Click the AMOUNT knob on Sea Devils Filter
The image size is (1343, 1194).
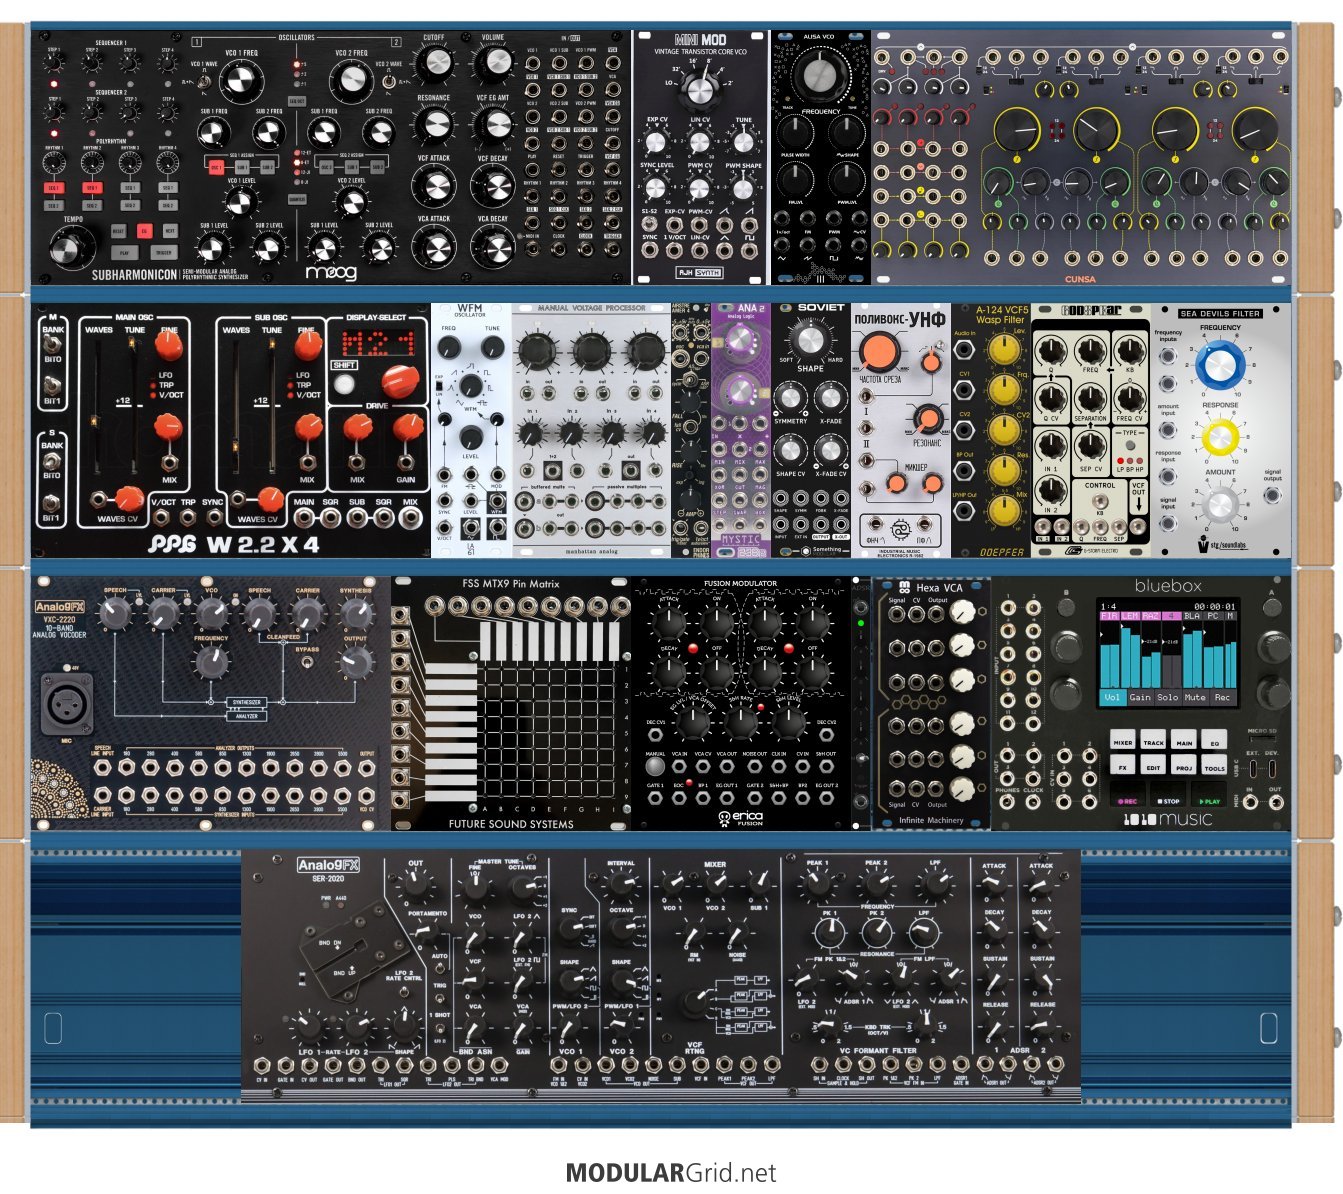[x=1220, y=505]
